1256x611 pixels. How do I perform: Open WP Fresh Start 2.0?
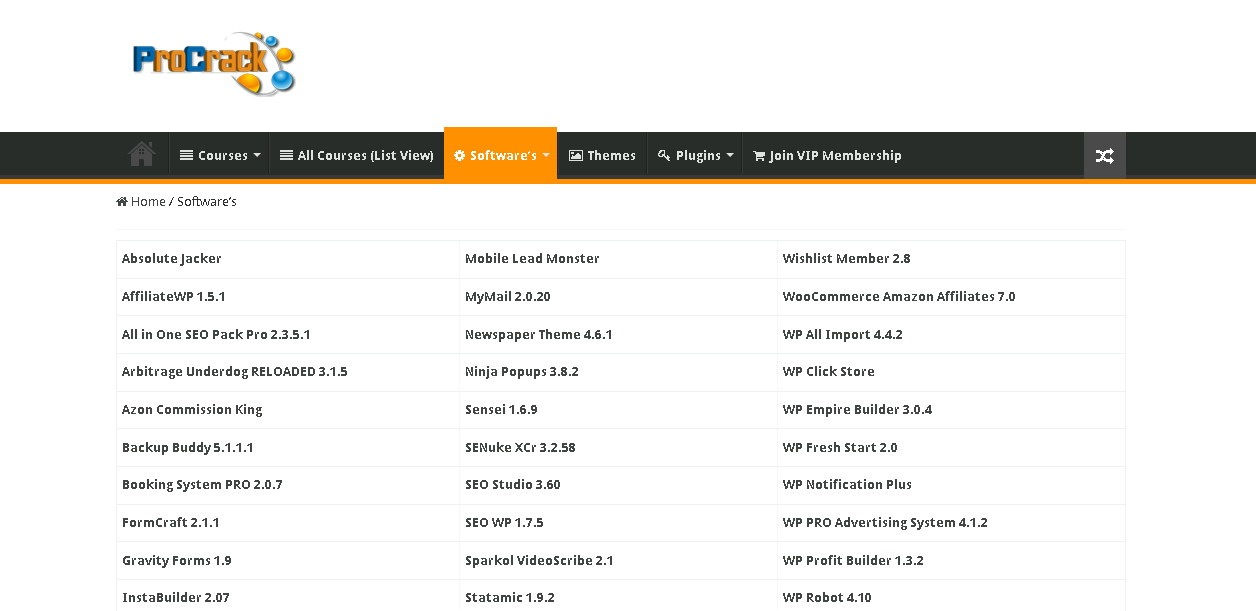840,448
